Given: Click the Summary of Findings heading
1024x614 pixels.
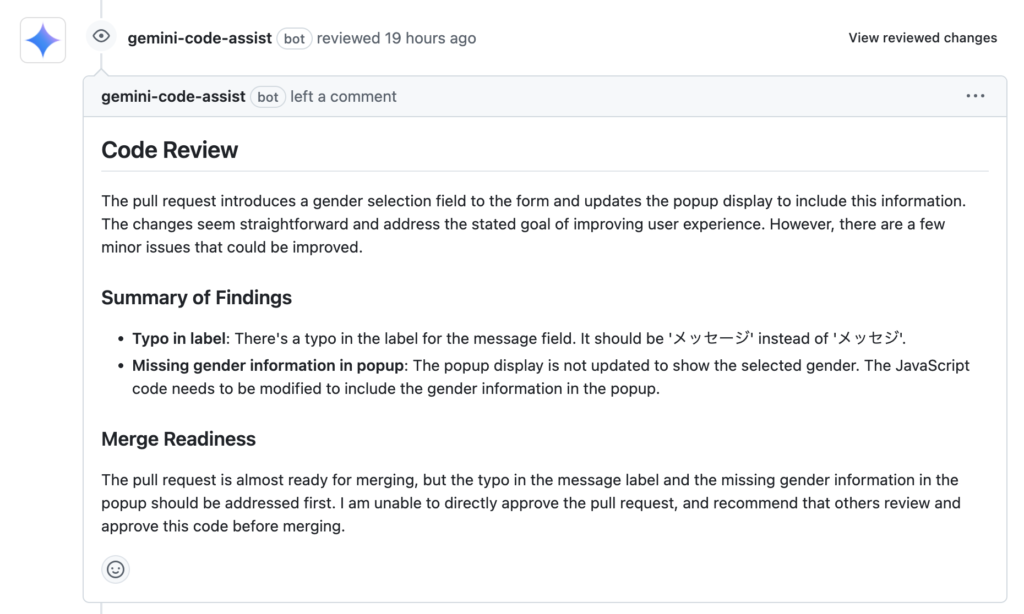Looking at the screenshot, I should (195, 298).
